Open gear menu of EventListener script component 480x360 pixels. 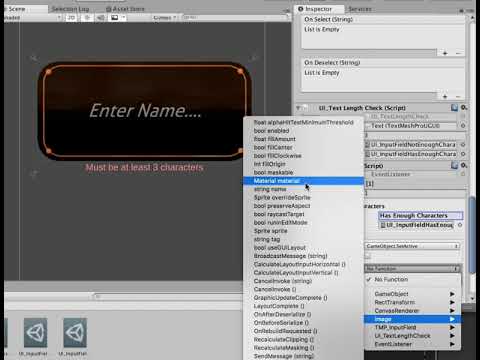[464, 165]
